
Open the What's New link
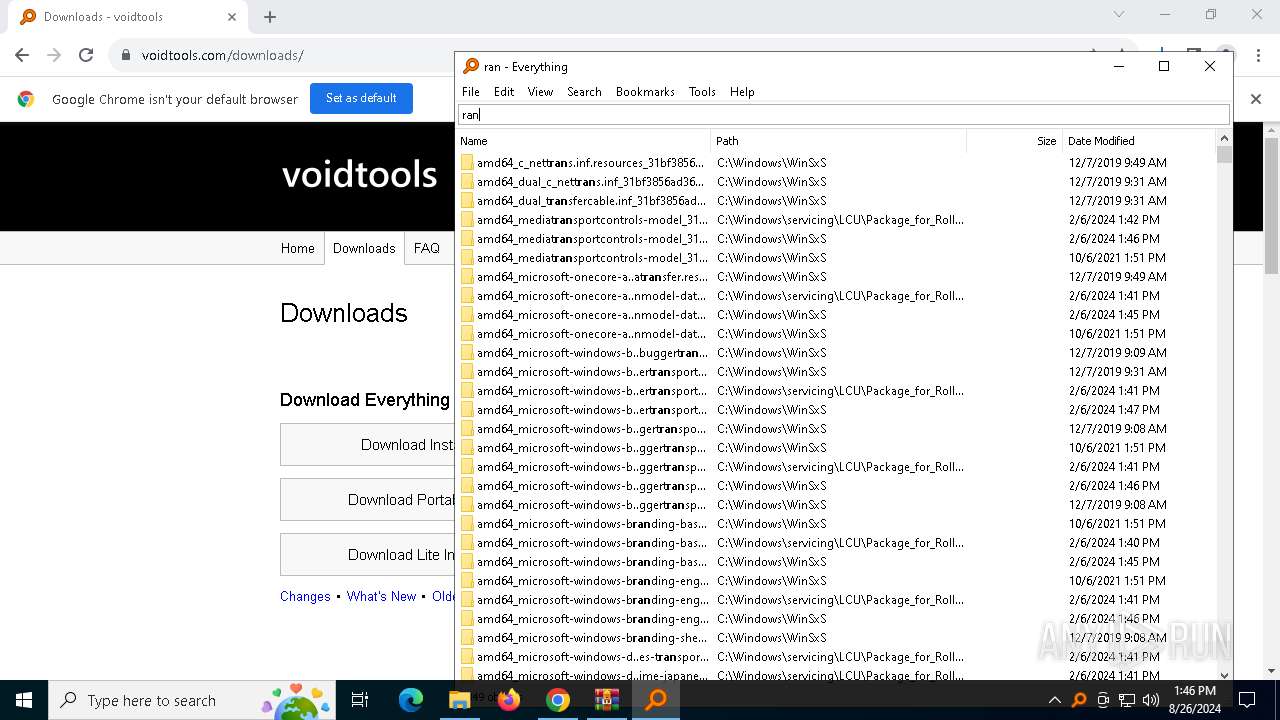tap(381, 596)
